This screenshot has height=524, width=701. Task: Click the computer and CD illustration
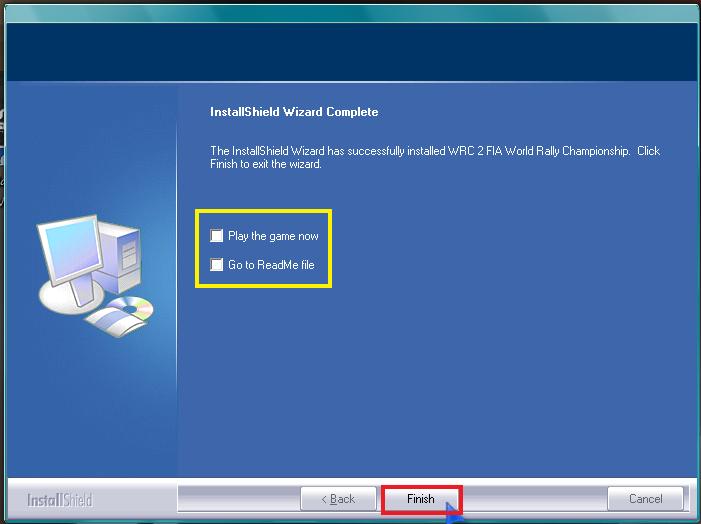[x=95, y=276]
